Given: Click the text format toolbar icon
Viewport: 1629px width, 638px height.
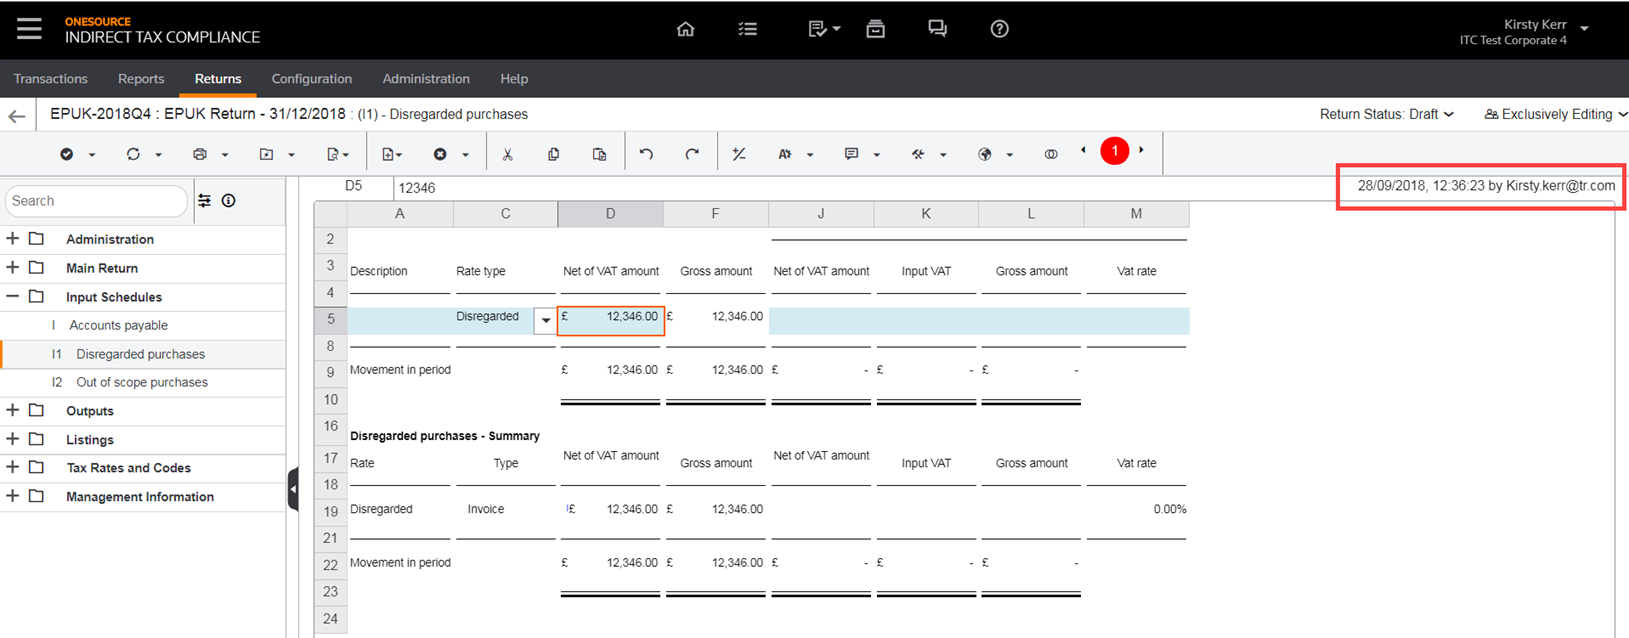Looking at the screenshot, I should pos(785,154).
